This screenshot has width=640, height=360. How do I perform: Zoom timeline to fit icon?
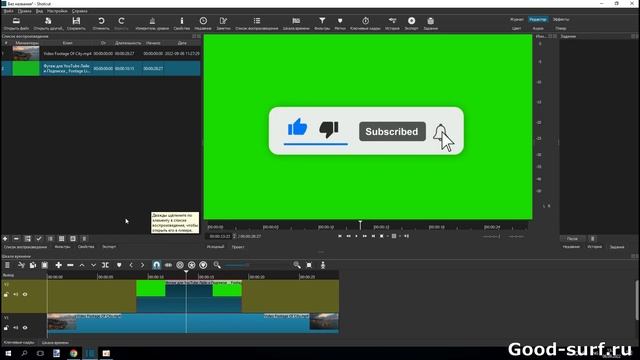tap(309, 265)
